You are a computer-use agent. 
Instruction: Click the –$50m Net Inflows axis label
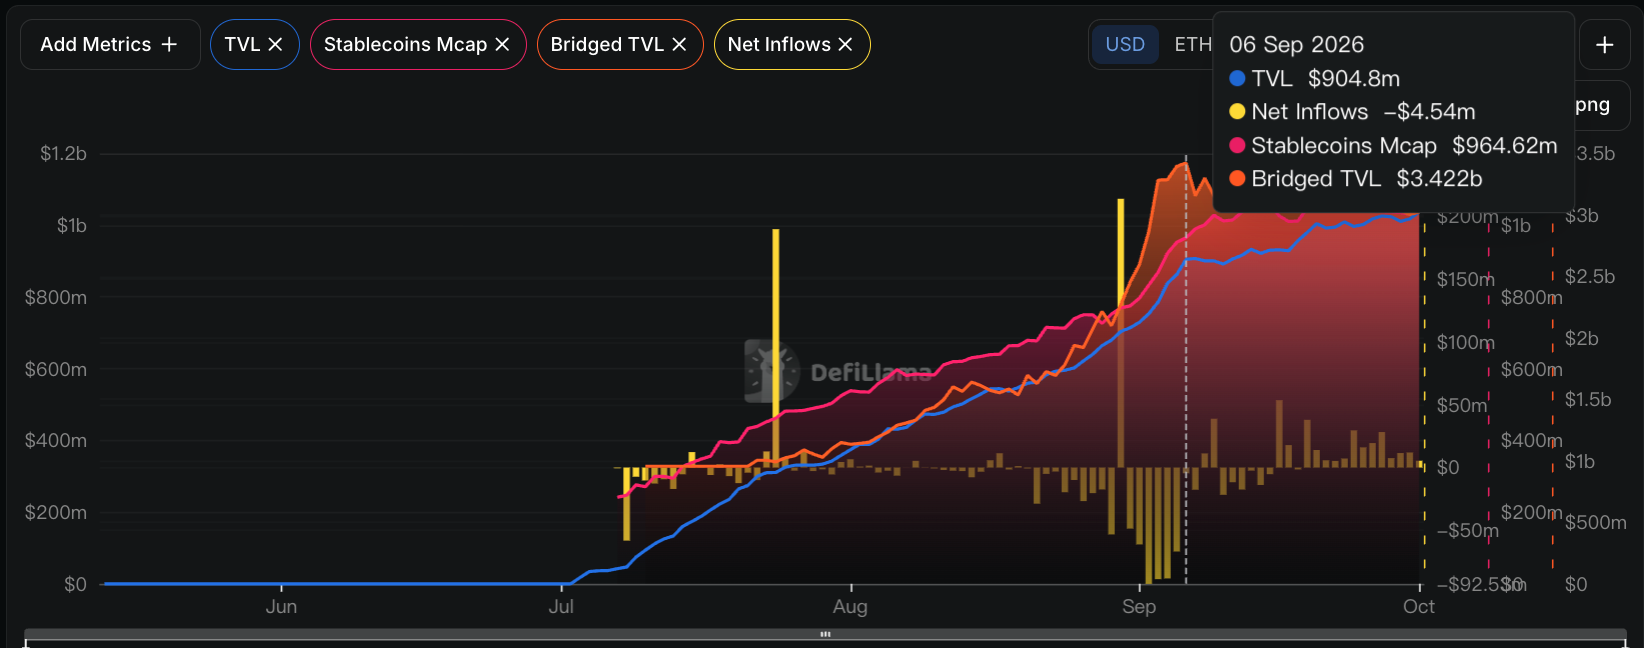1468,531
